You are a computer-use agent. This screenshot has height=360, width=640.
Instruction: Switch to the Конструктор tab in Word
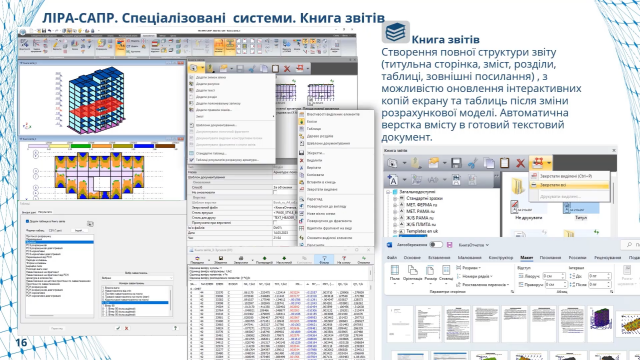tap(501, 258)
